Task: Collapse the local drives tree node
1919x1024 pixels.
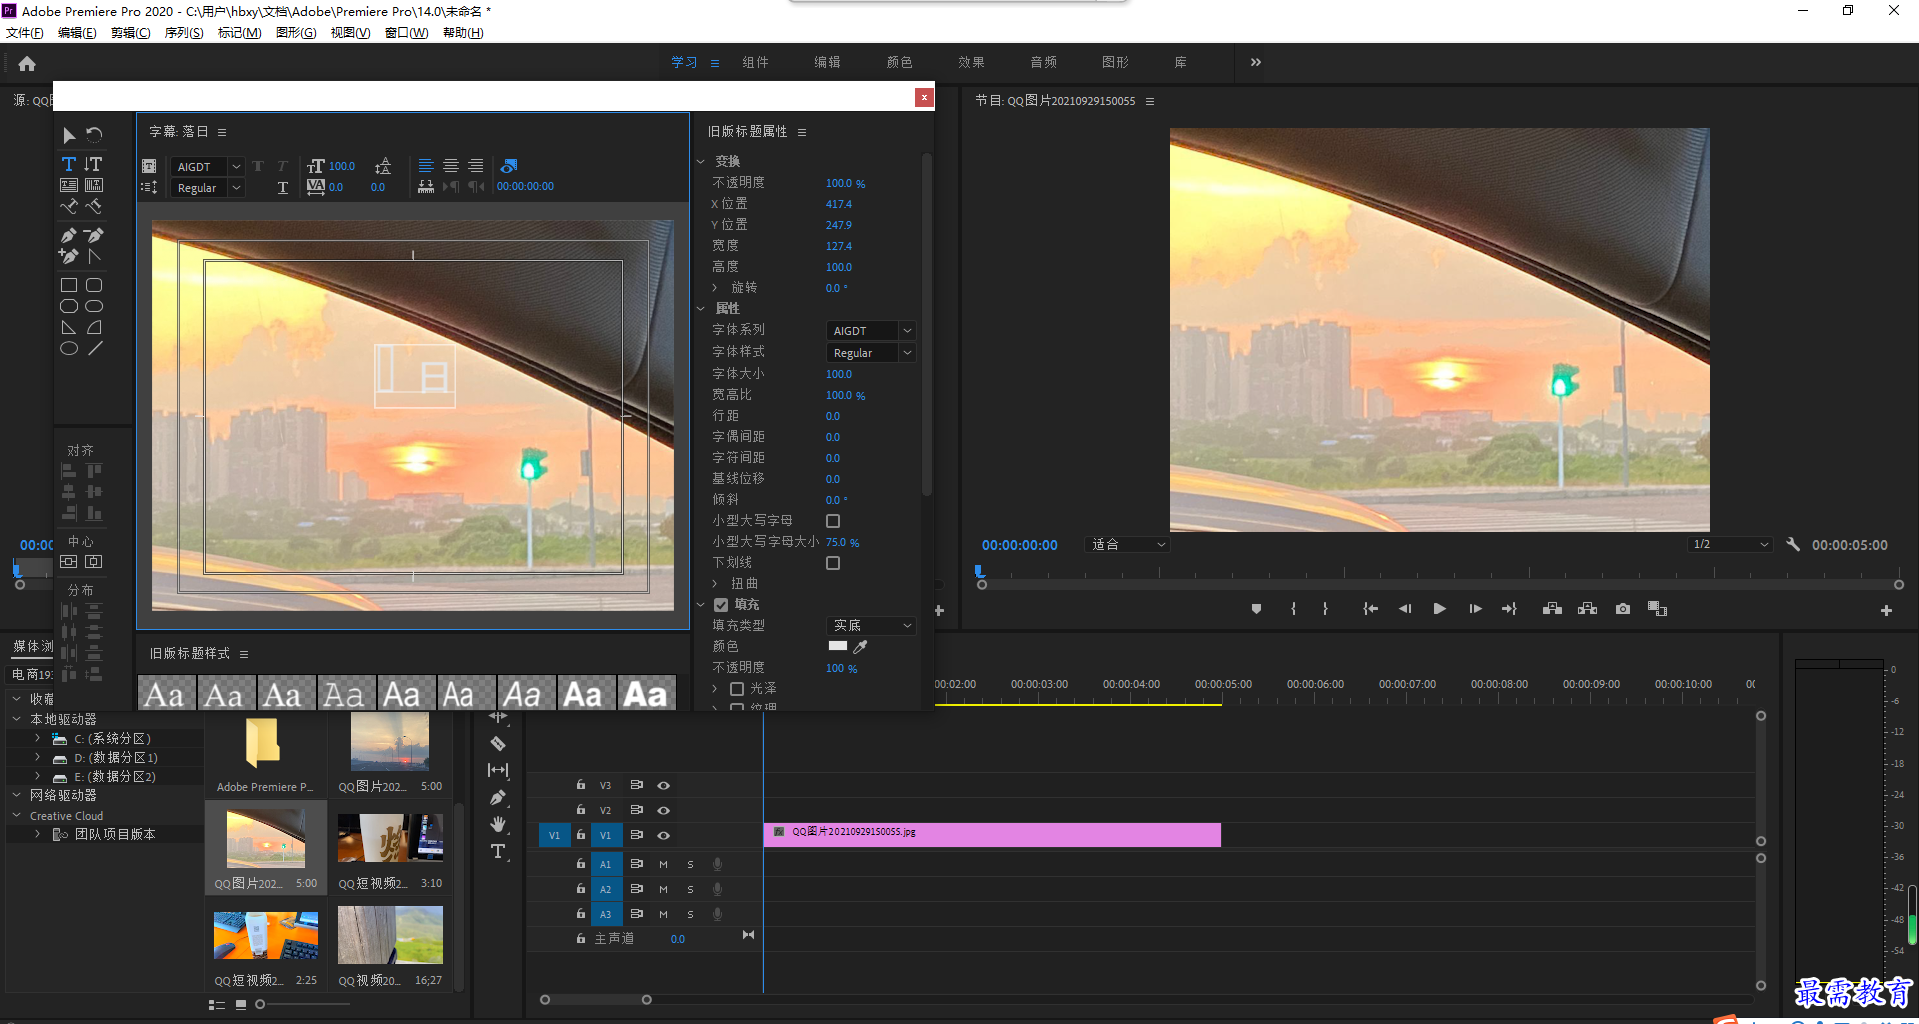Action: (17, 719)
